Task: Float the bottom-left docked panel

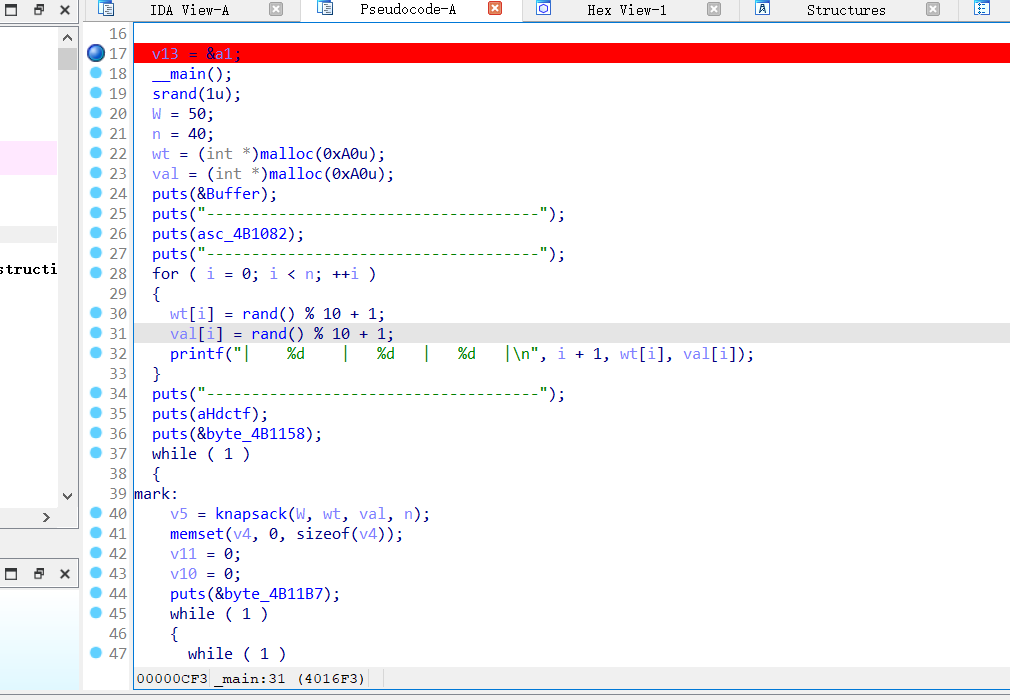Action: [x=11, y=574]
